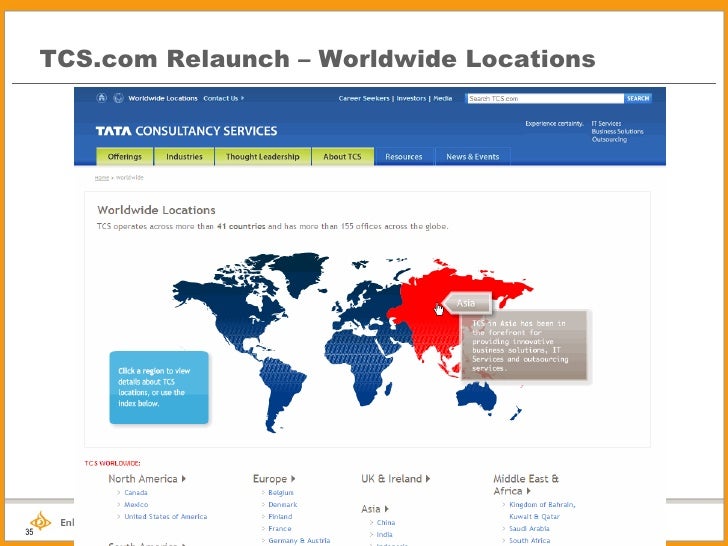Open Kingdom of Bahrain, Kuwait & Qatar link

(542, 511)
